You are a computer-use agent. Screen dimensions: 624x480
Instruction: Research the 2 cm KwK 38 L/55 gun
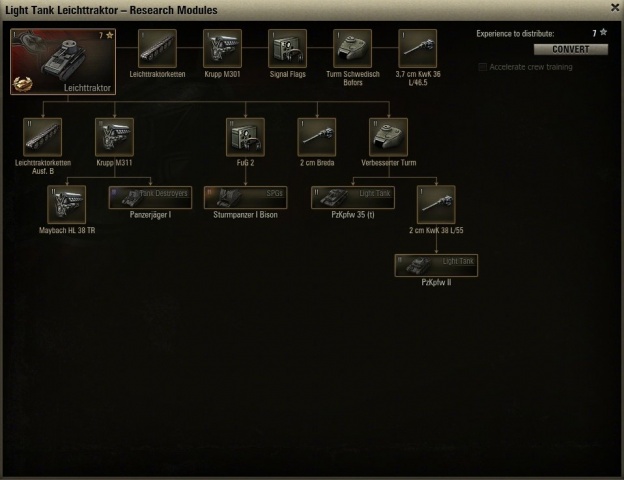436,205
